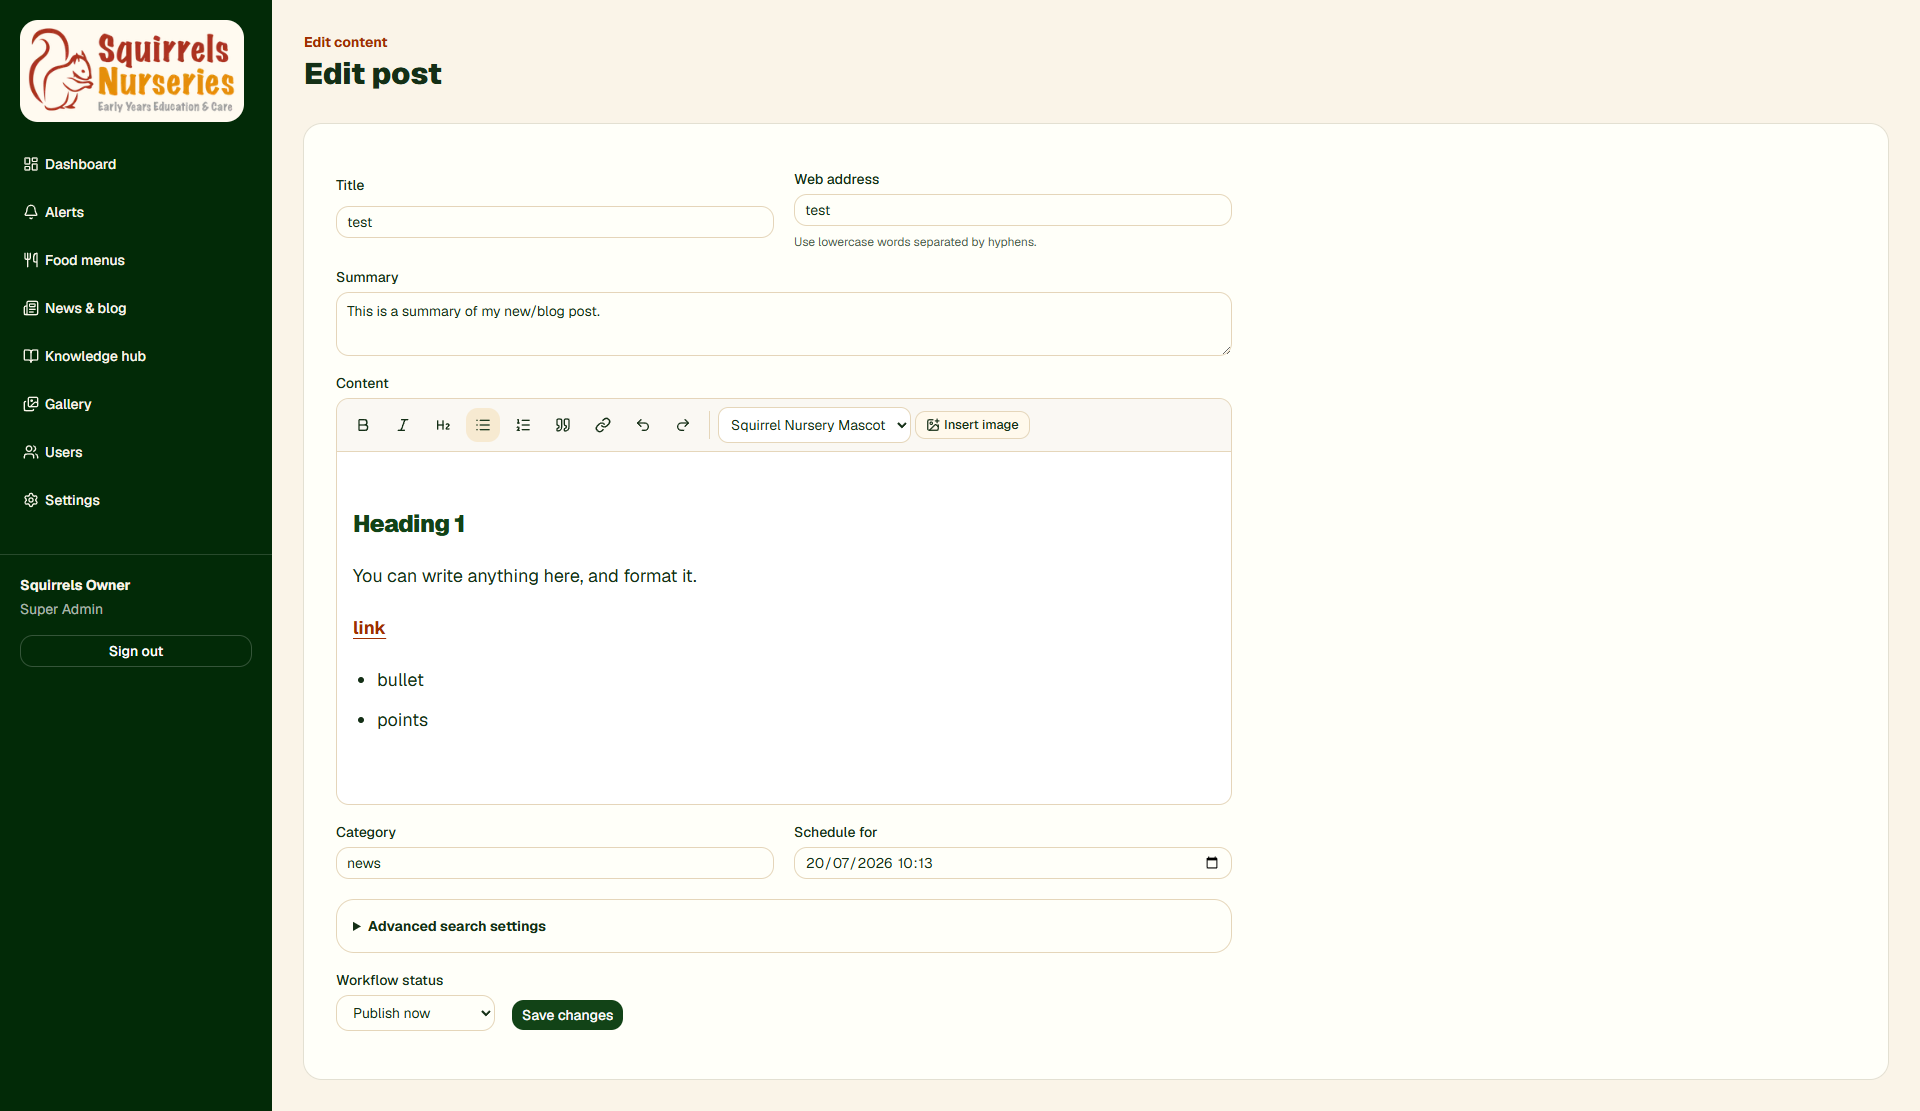Click the 'Squirrels Owner' user name
The image size is (1920, 1111).
pos(75,585)
